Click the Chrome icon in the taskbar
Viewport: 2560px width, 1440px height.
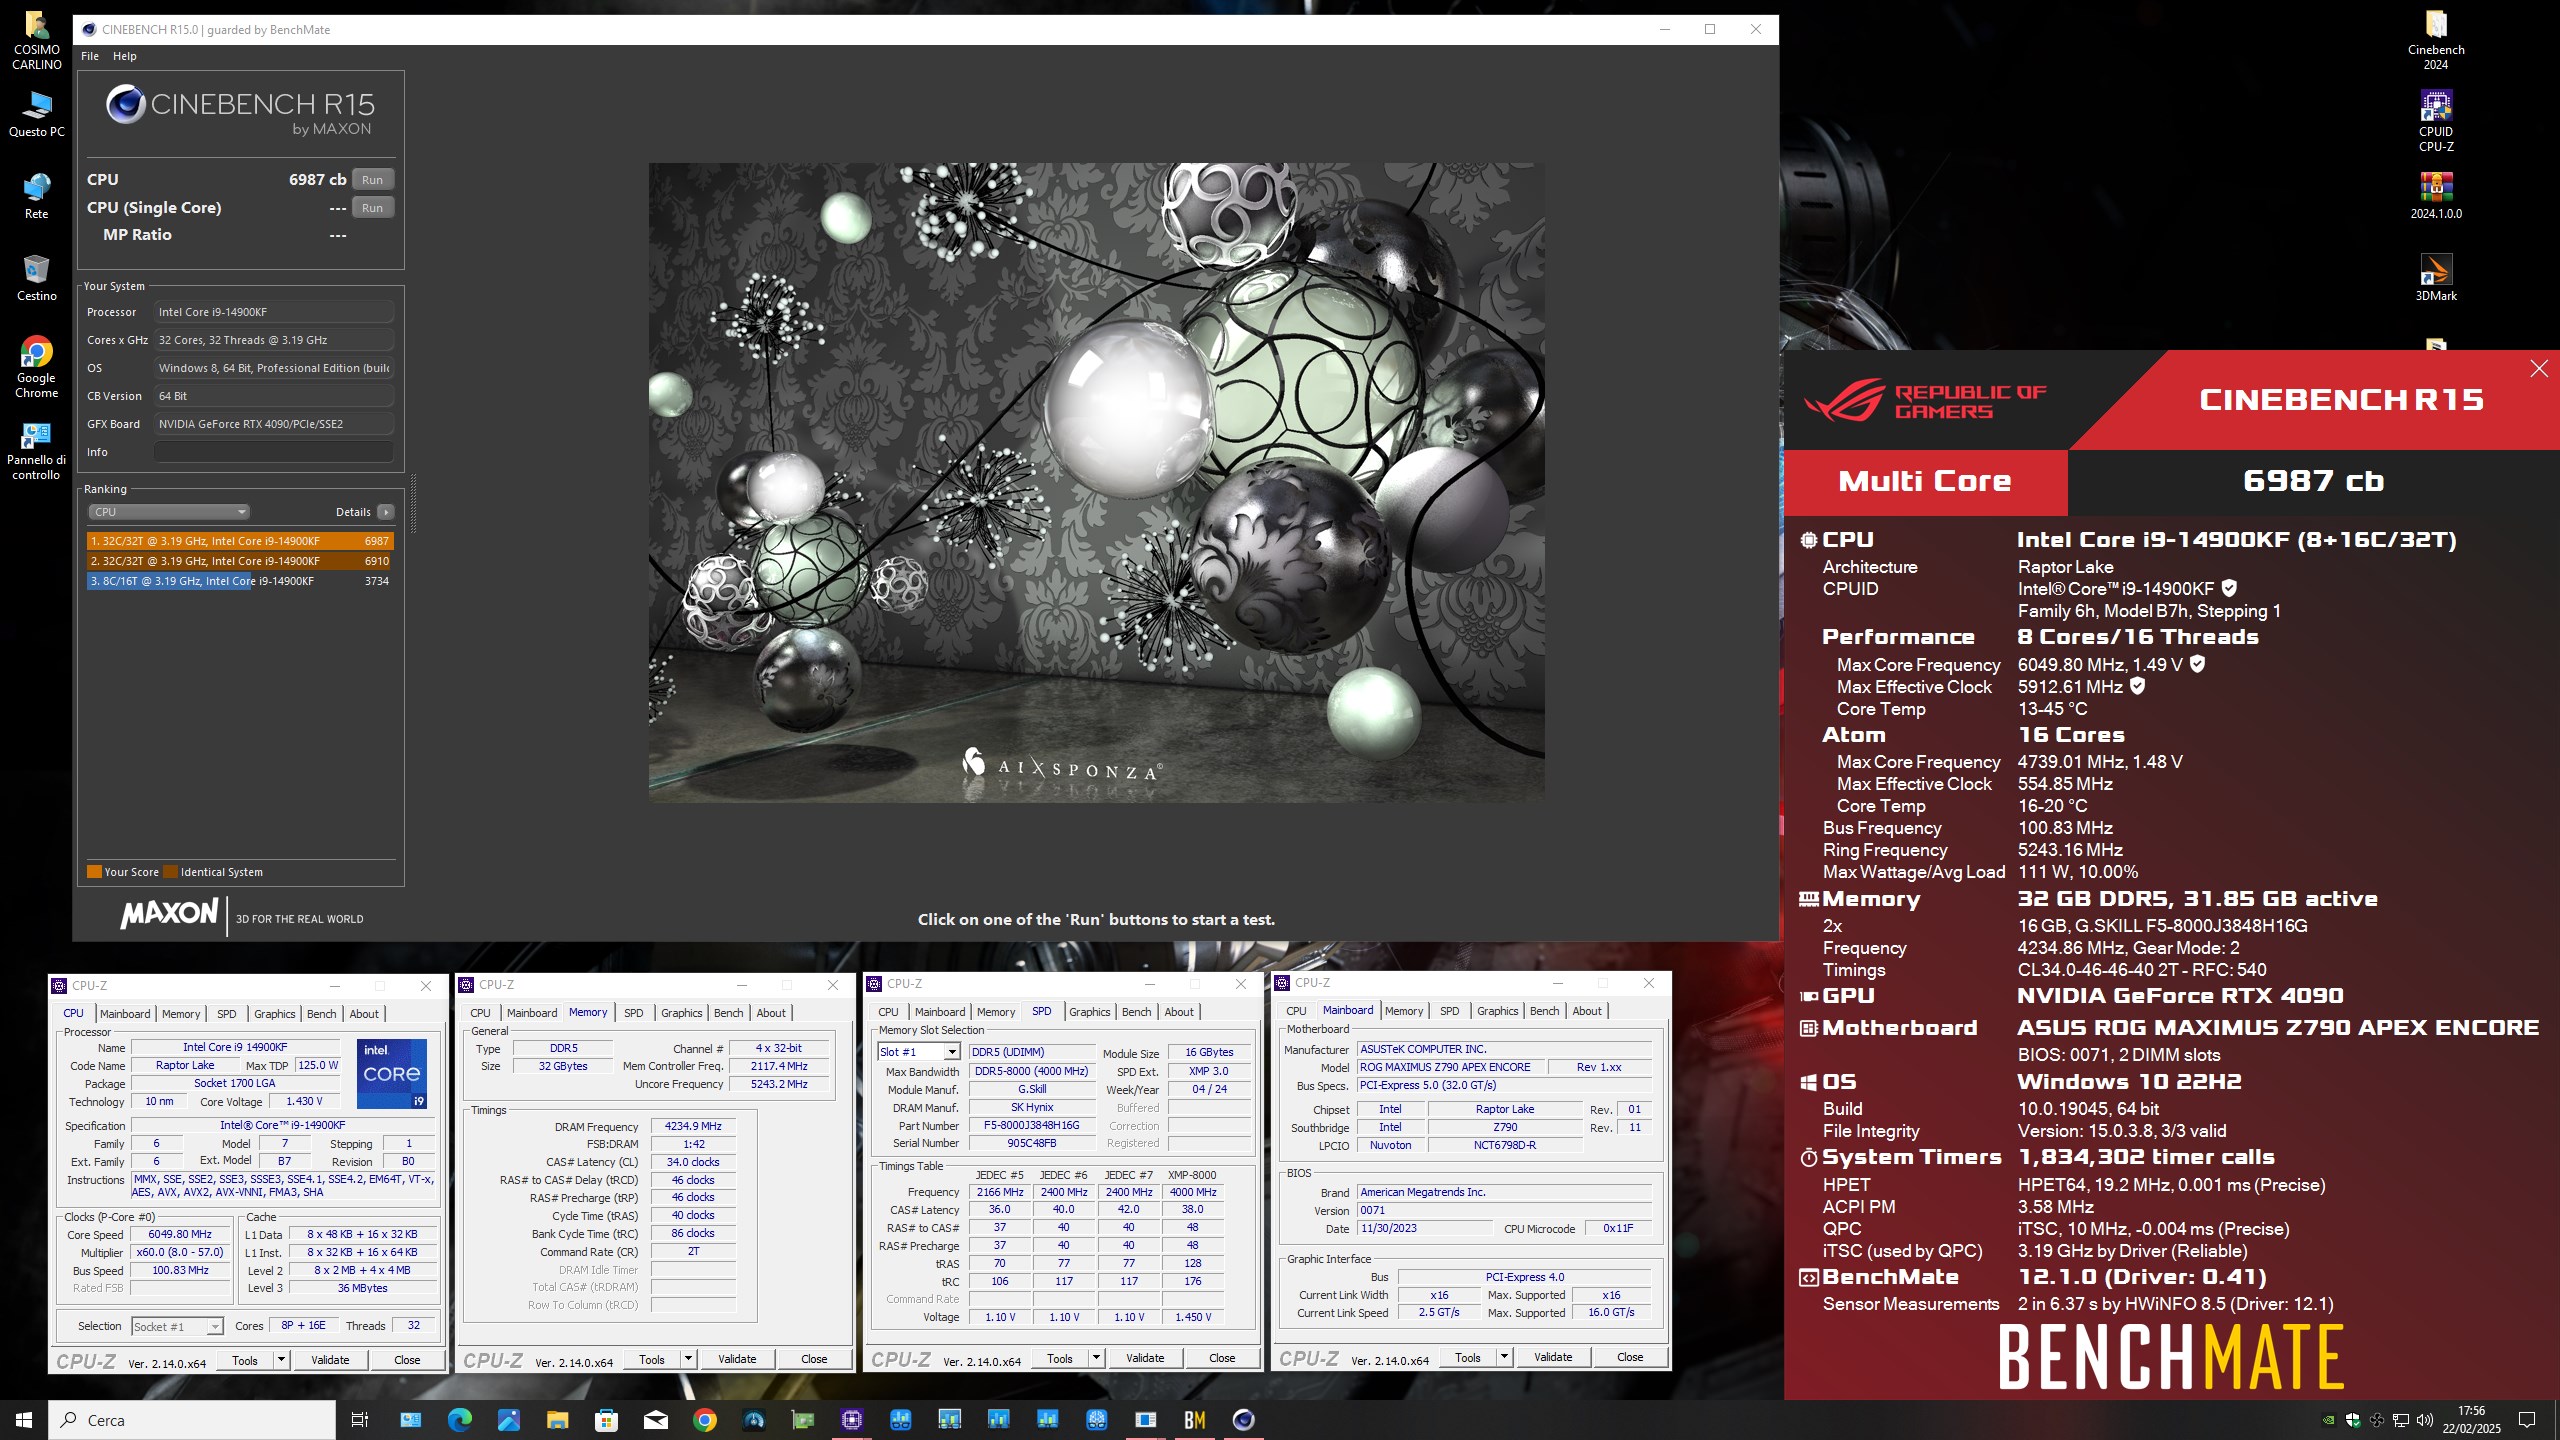704,1420
